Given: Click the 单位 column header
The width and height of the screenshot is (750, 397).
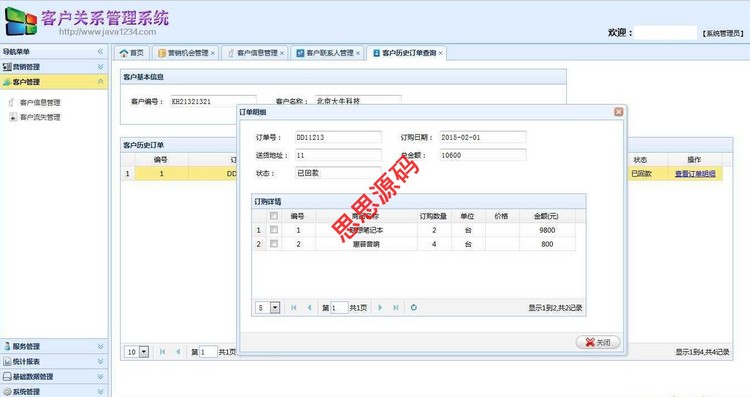Looking at the screenshot, I should [x=467, y=216].
